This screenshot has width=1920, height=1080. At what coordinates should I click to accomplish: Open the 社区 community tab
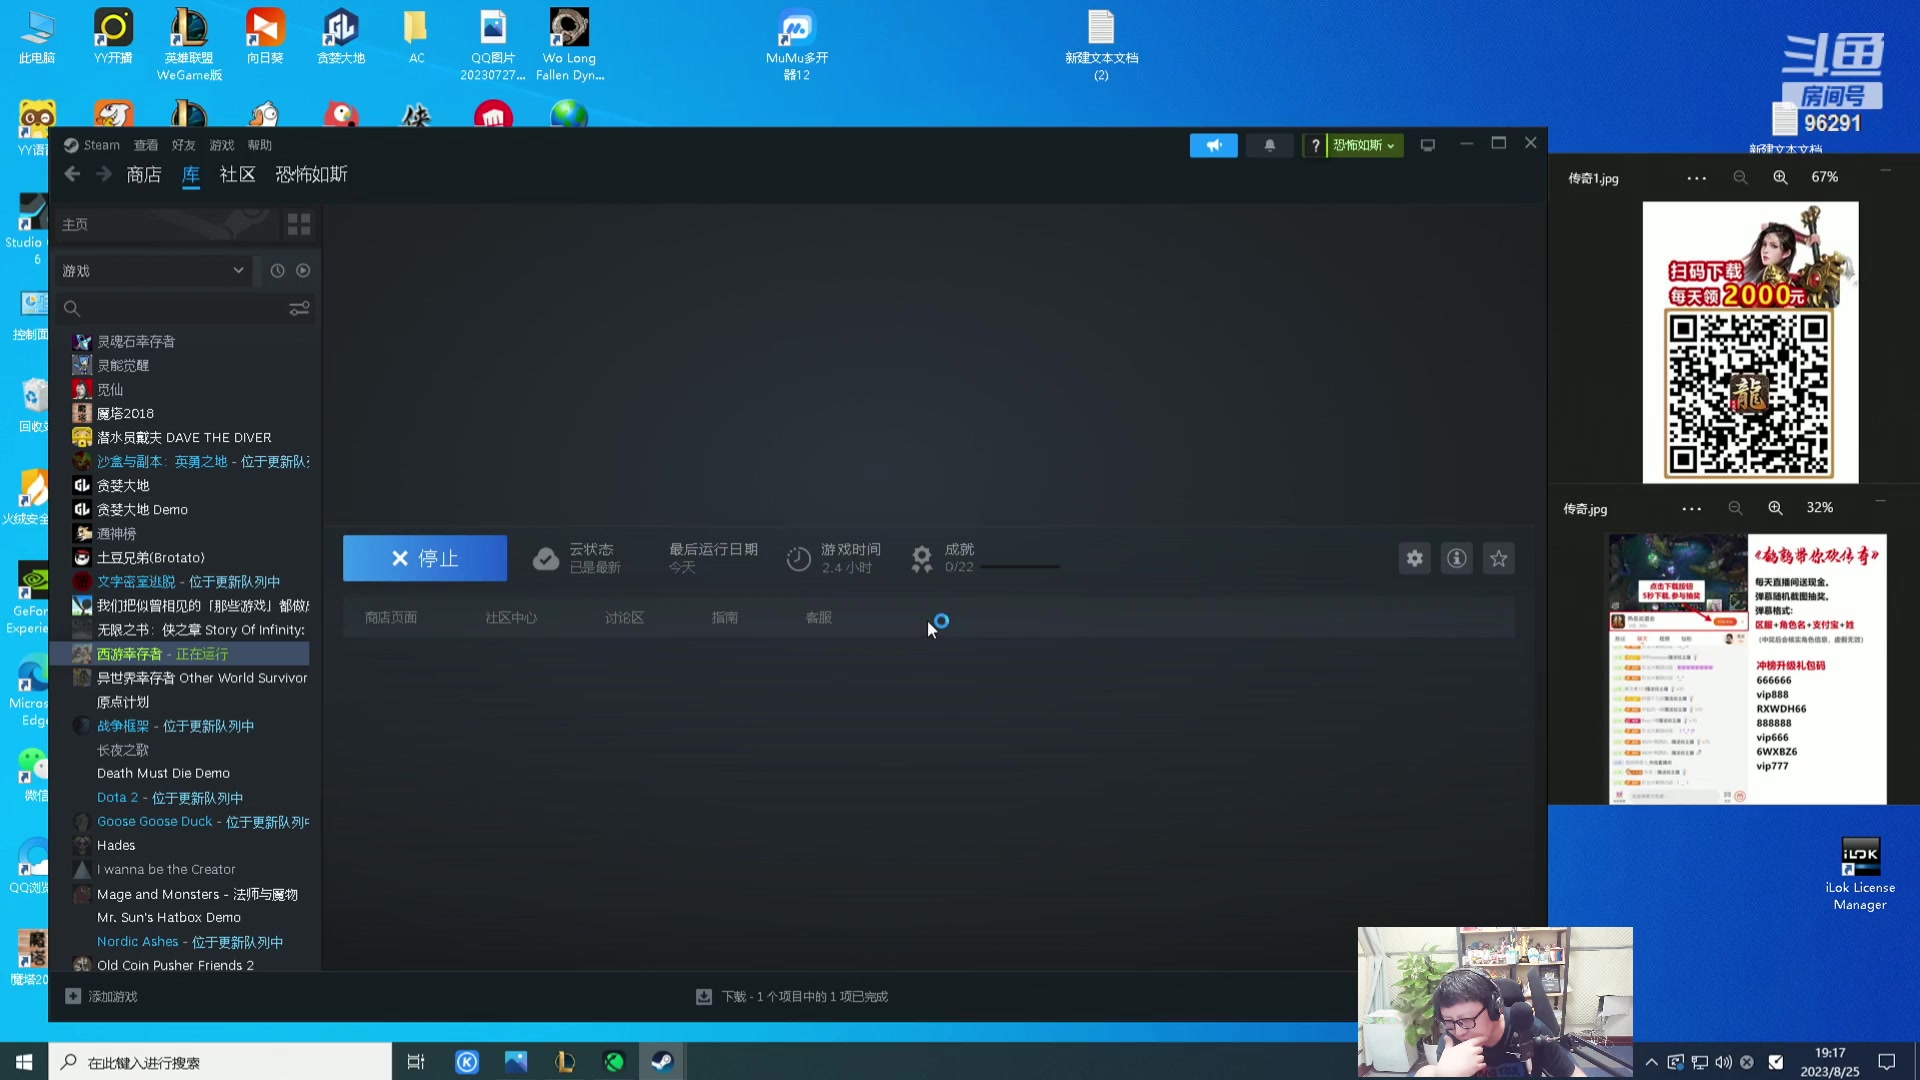[237, 174]
